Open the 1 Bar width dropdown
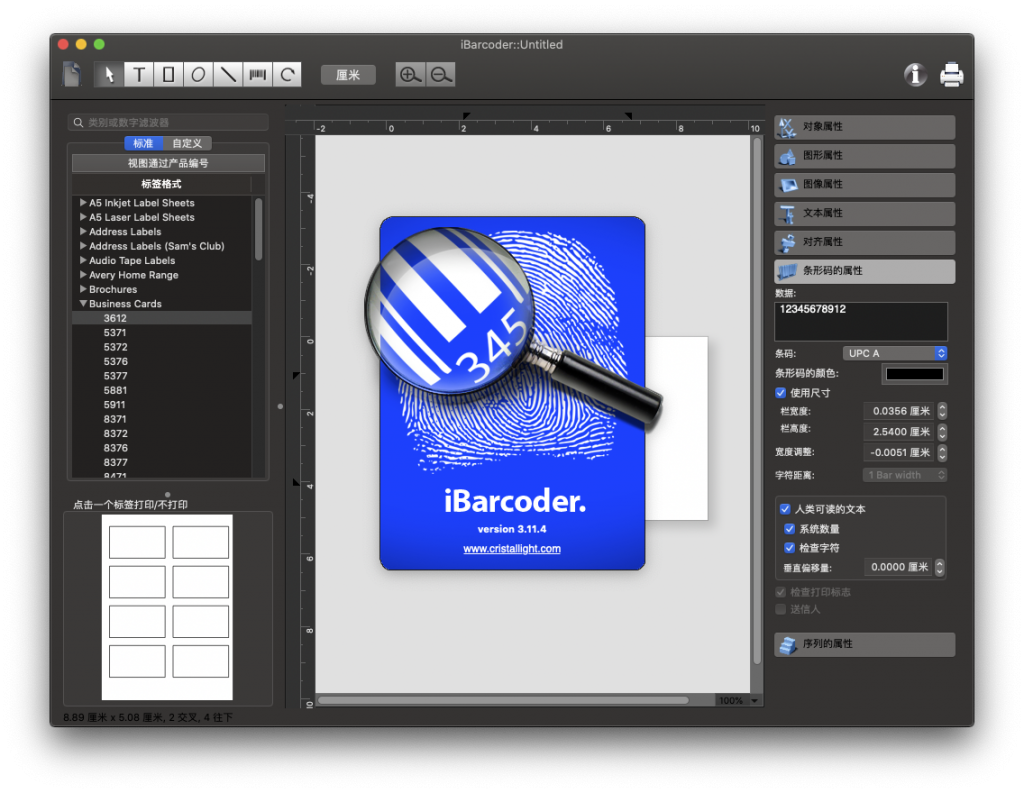This screenshot has height=793, width=1024. click(x=904, y=475)
